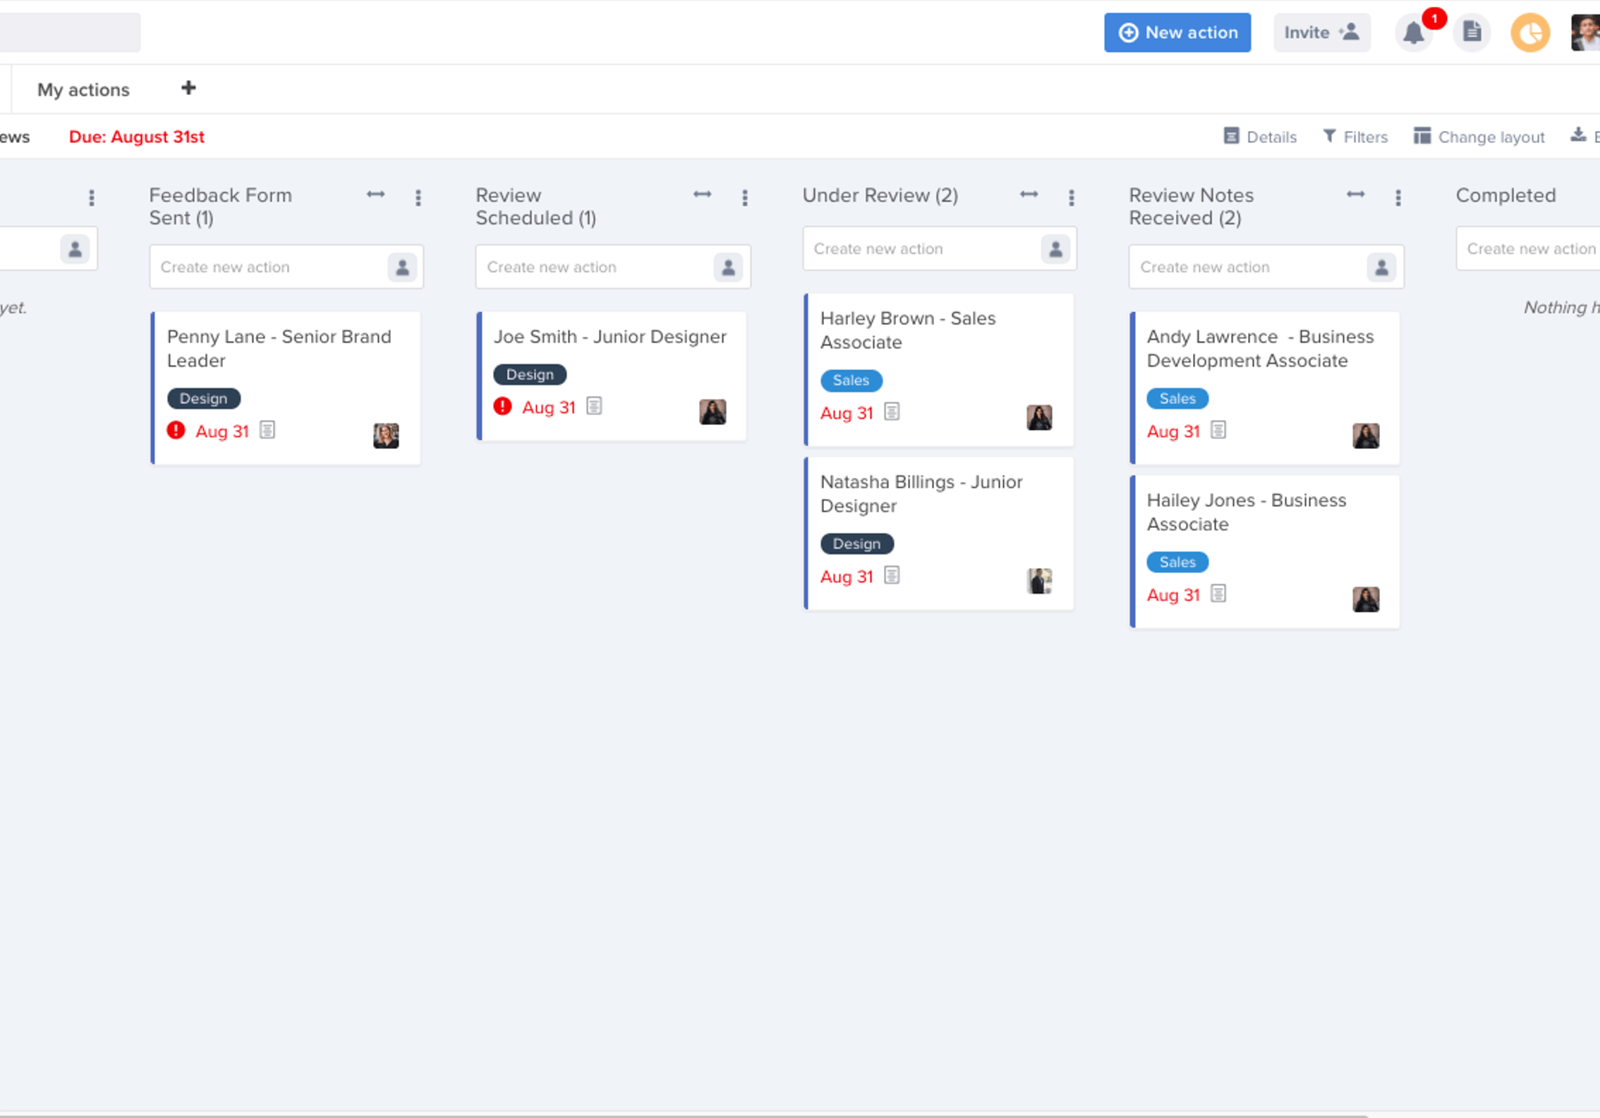Click Aug 31 due date on Hailey Jones card
Image resolution: width=1600 pixels, height=1118 pixels.
(x=1173, y=595)
